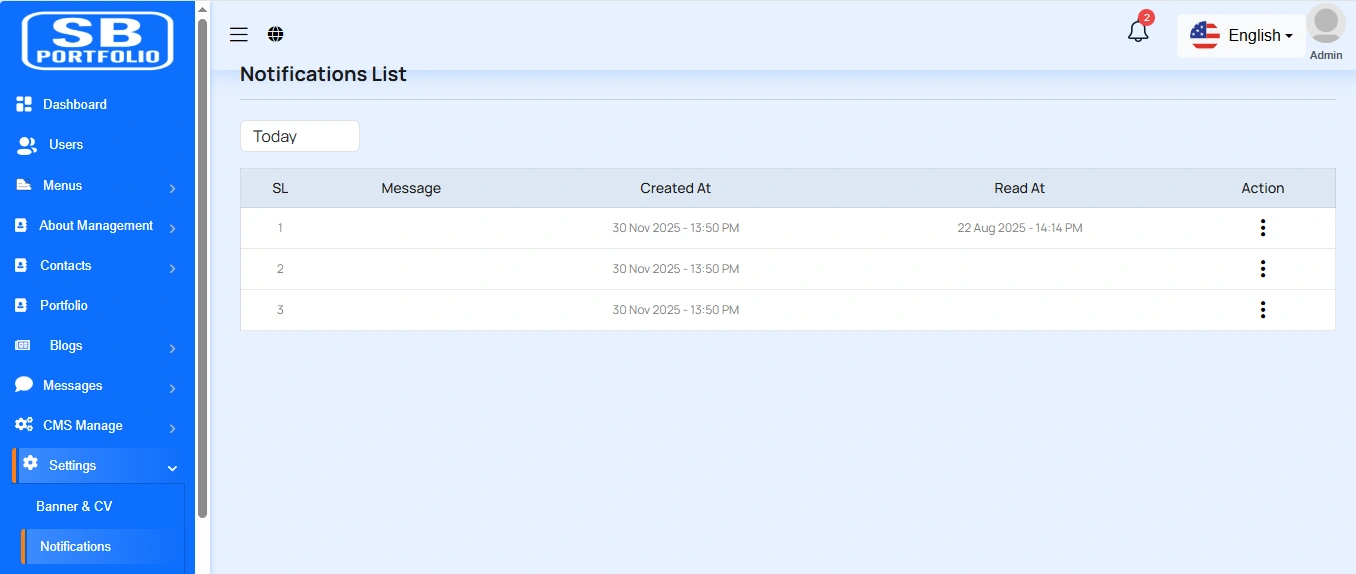Click the SB Portfolio logo
Screen dimensions: 1356x574
[98, 41]
